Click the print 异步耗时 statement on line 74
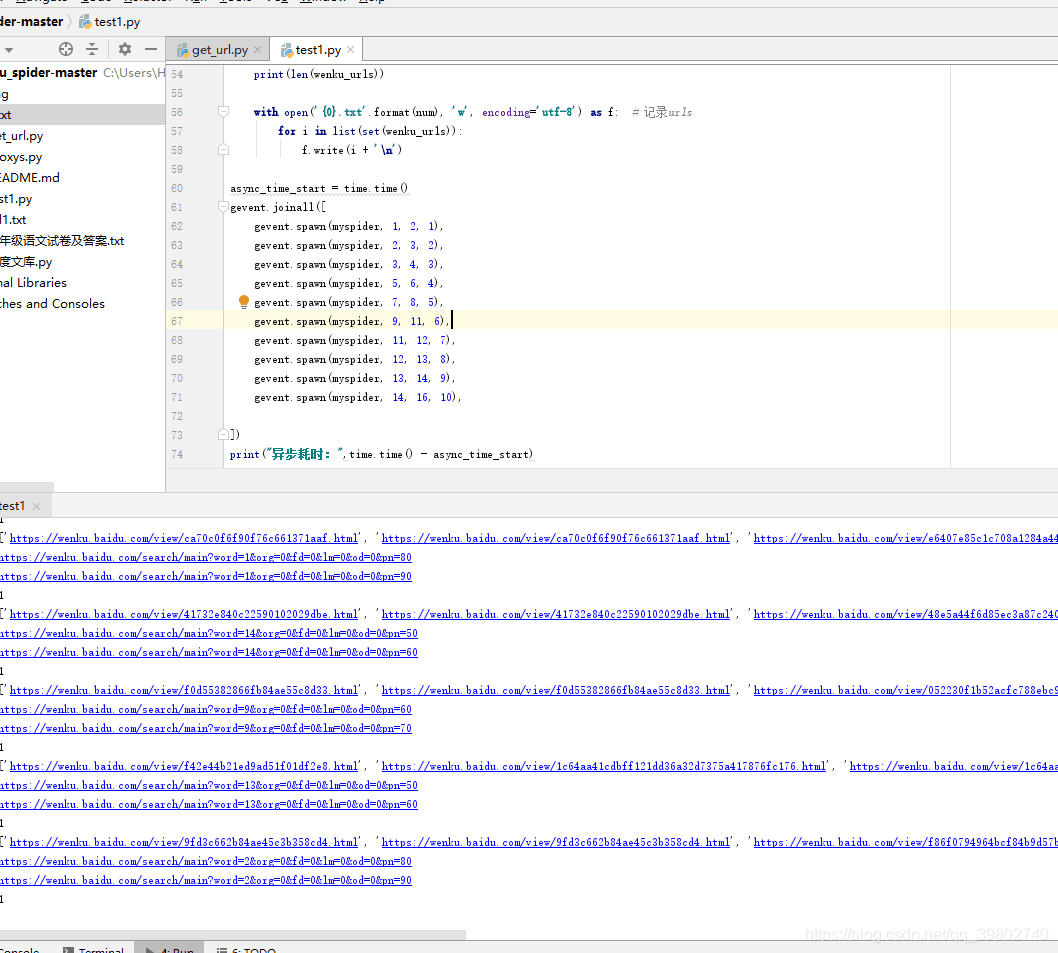The image size is (1058, 953). coord(381,454)
